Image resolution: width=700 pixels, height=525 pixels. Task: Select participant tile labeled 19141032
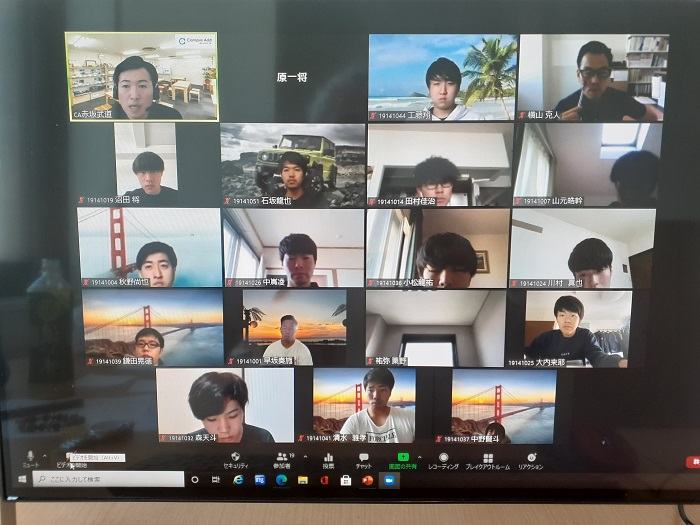tap(225, 405)
